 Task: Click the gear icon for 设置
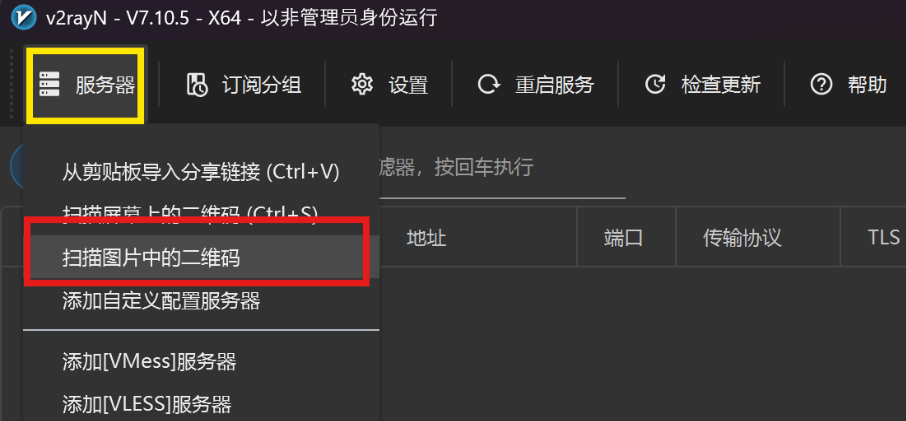(362, 85)
